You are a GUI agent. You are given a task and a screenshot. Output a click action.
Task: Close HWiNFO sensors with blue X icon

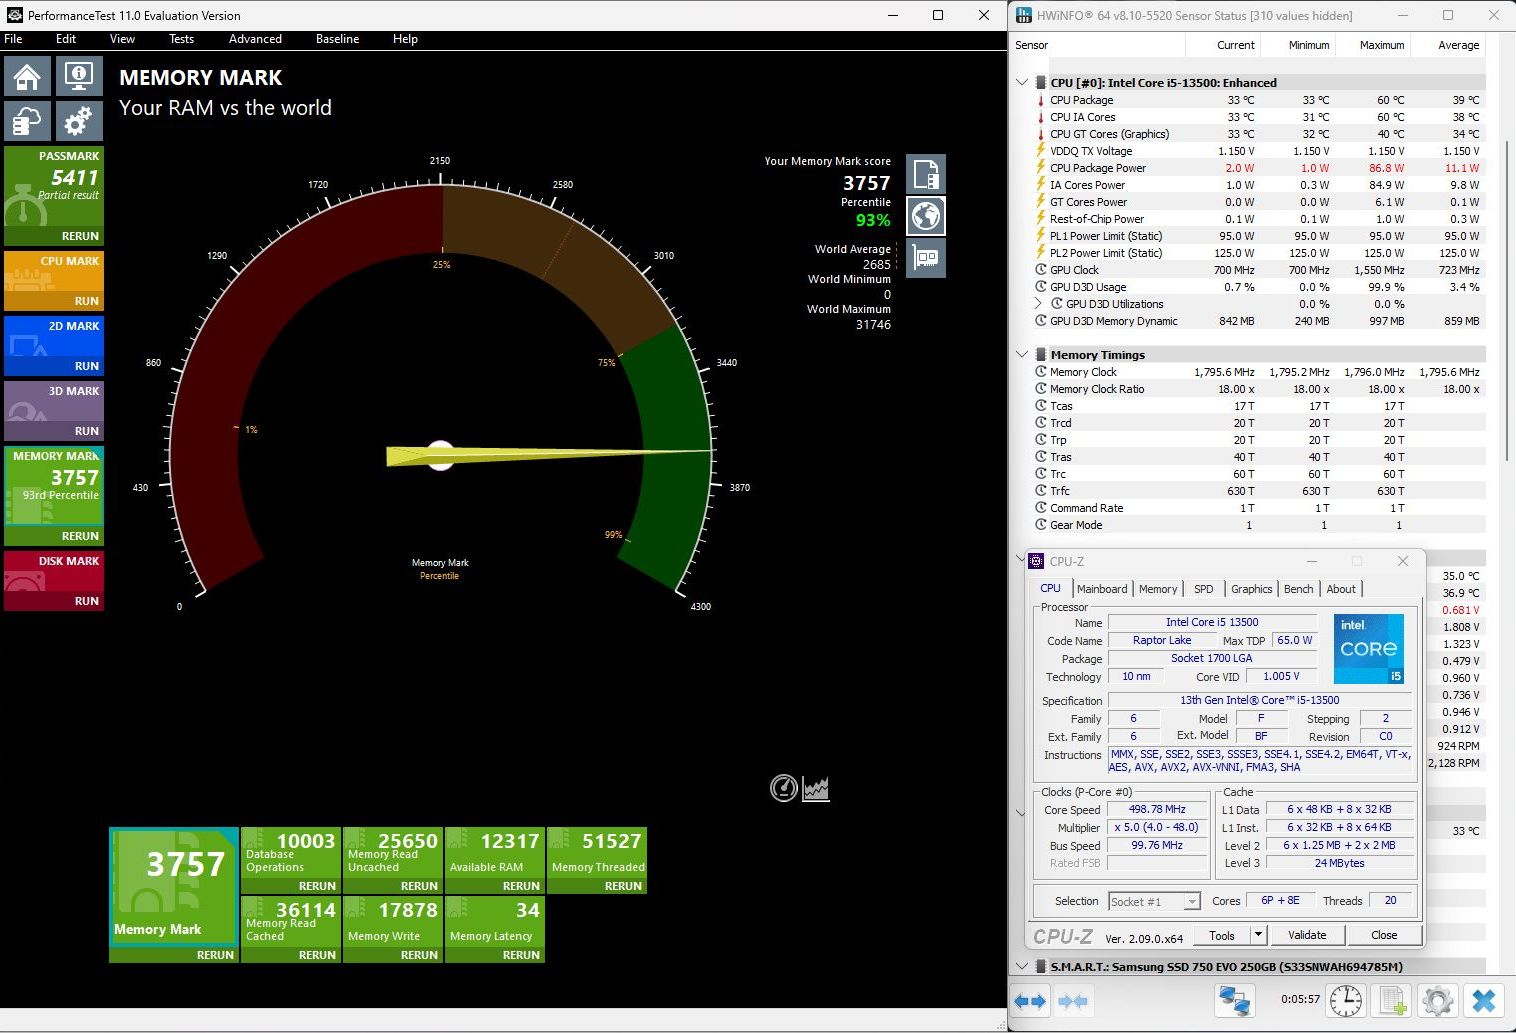pyautogui.click(x=1485, y=1000)
